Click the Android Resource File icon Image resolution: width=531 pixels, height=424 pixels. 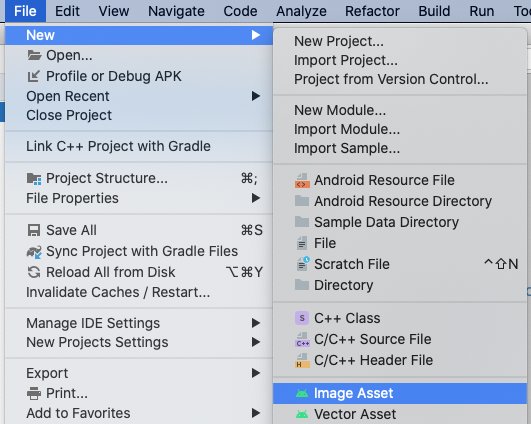tap(302, 181)
